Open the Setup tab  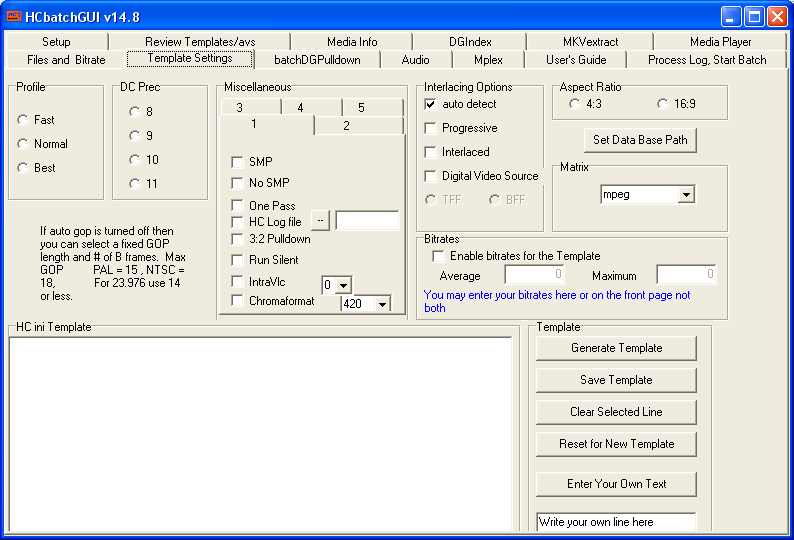(x=56, y=42)
